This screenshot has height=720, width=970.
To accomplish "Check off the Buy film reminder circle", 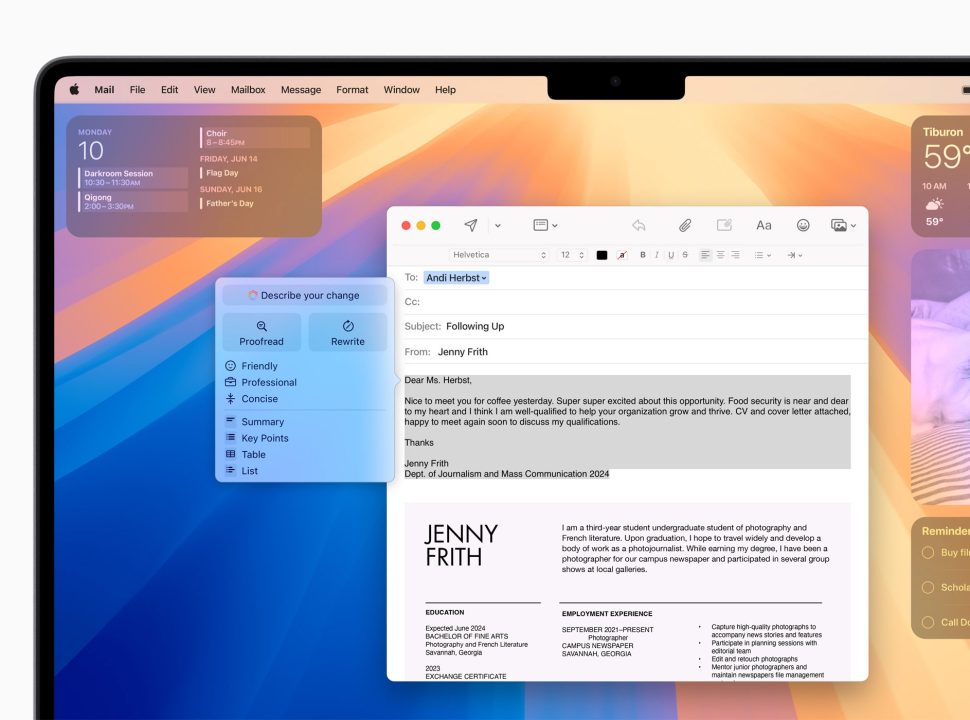I will (927, 552).
